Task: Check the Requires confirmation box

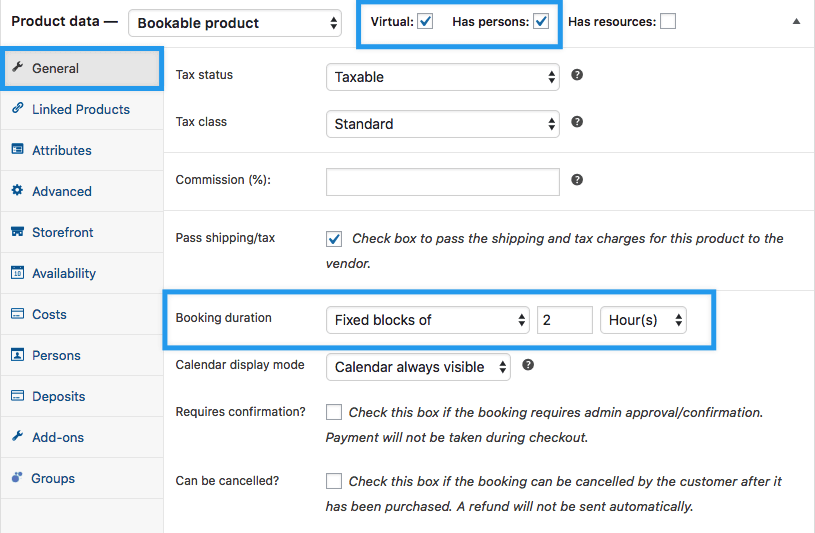Action: coord(334,412)
